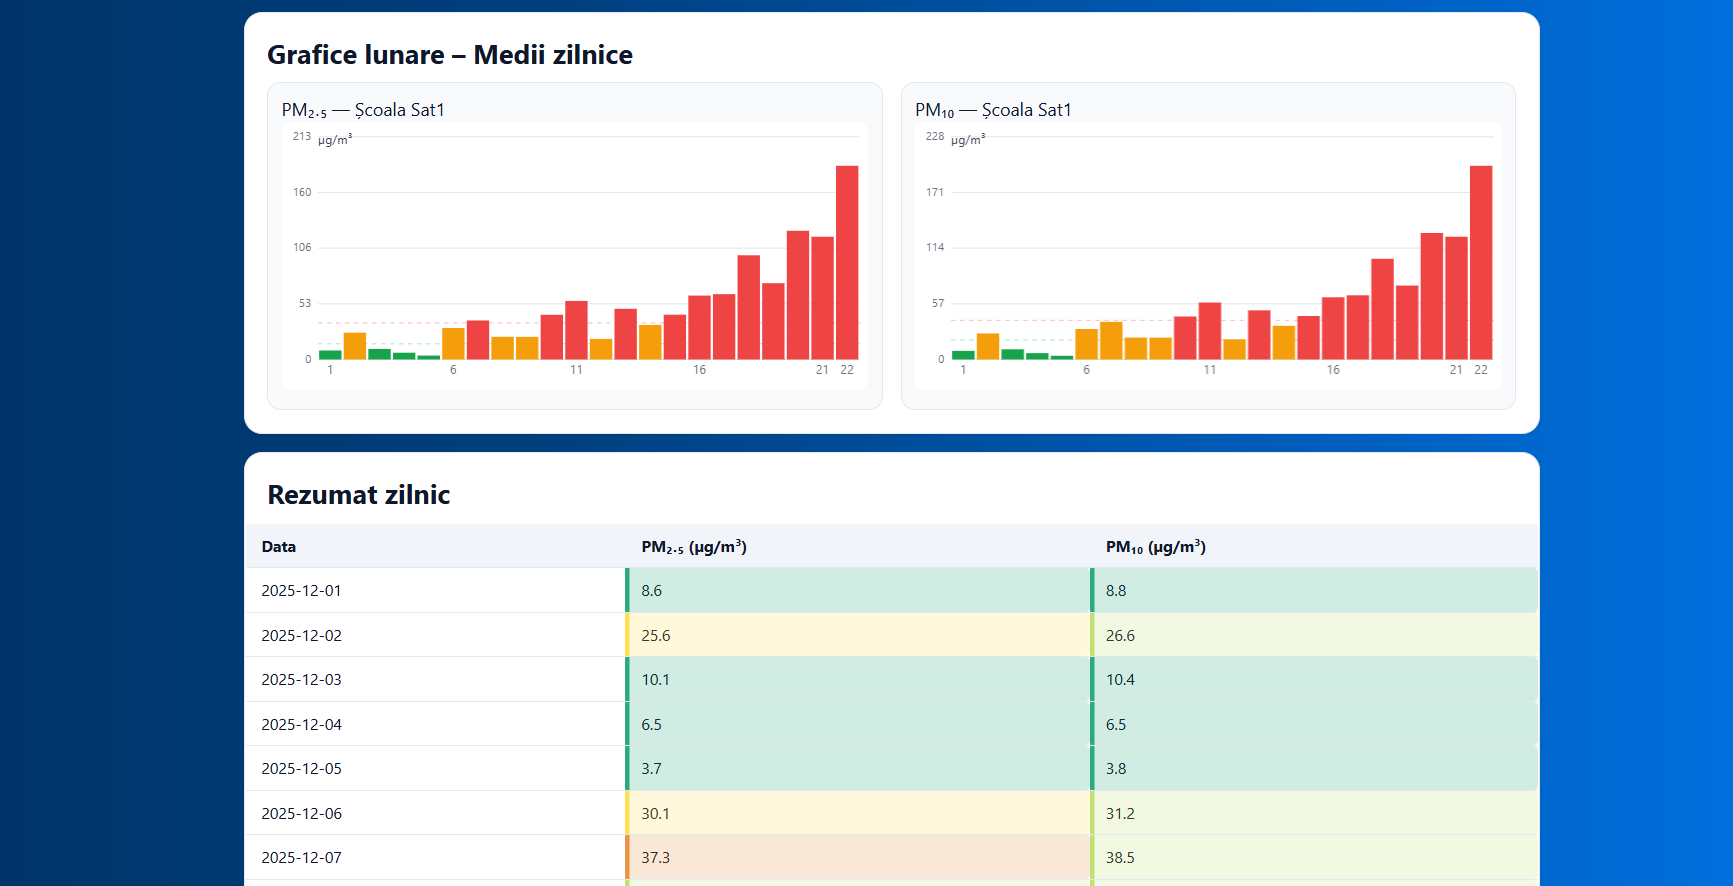The height and width of the screenshot is (886, 1733).
Task: Click the "Grafice lunare – Medii zilnice" heading
Action: pyautogui.click(x=450, y=55)
